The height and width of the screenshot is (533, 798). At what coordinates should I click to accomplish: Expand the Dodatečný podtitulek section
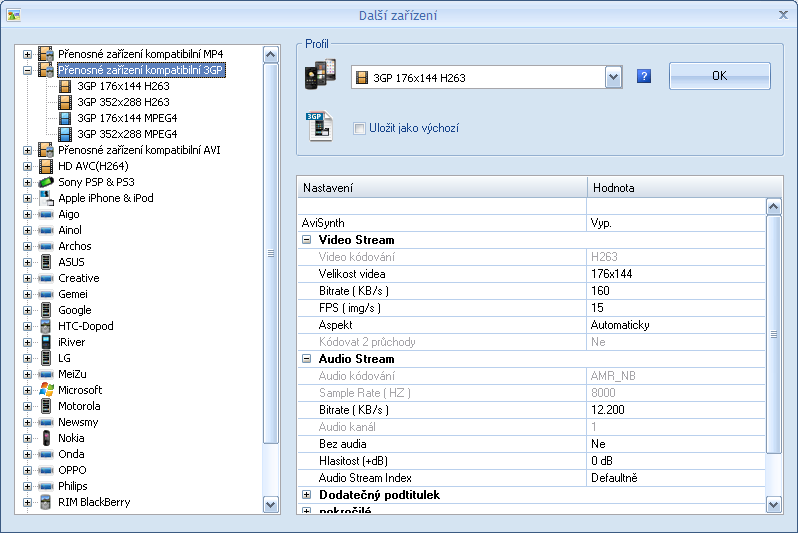307,495
